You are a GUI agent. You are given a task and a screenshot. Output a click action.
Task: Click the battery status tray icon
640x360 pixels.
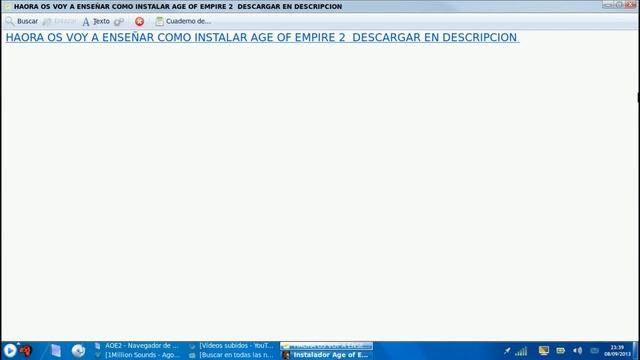click(x=560, y=351)
